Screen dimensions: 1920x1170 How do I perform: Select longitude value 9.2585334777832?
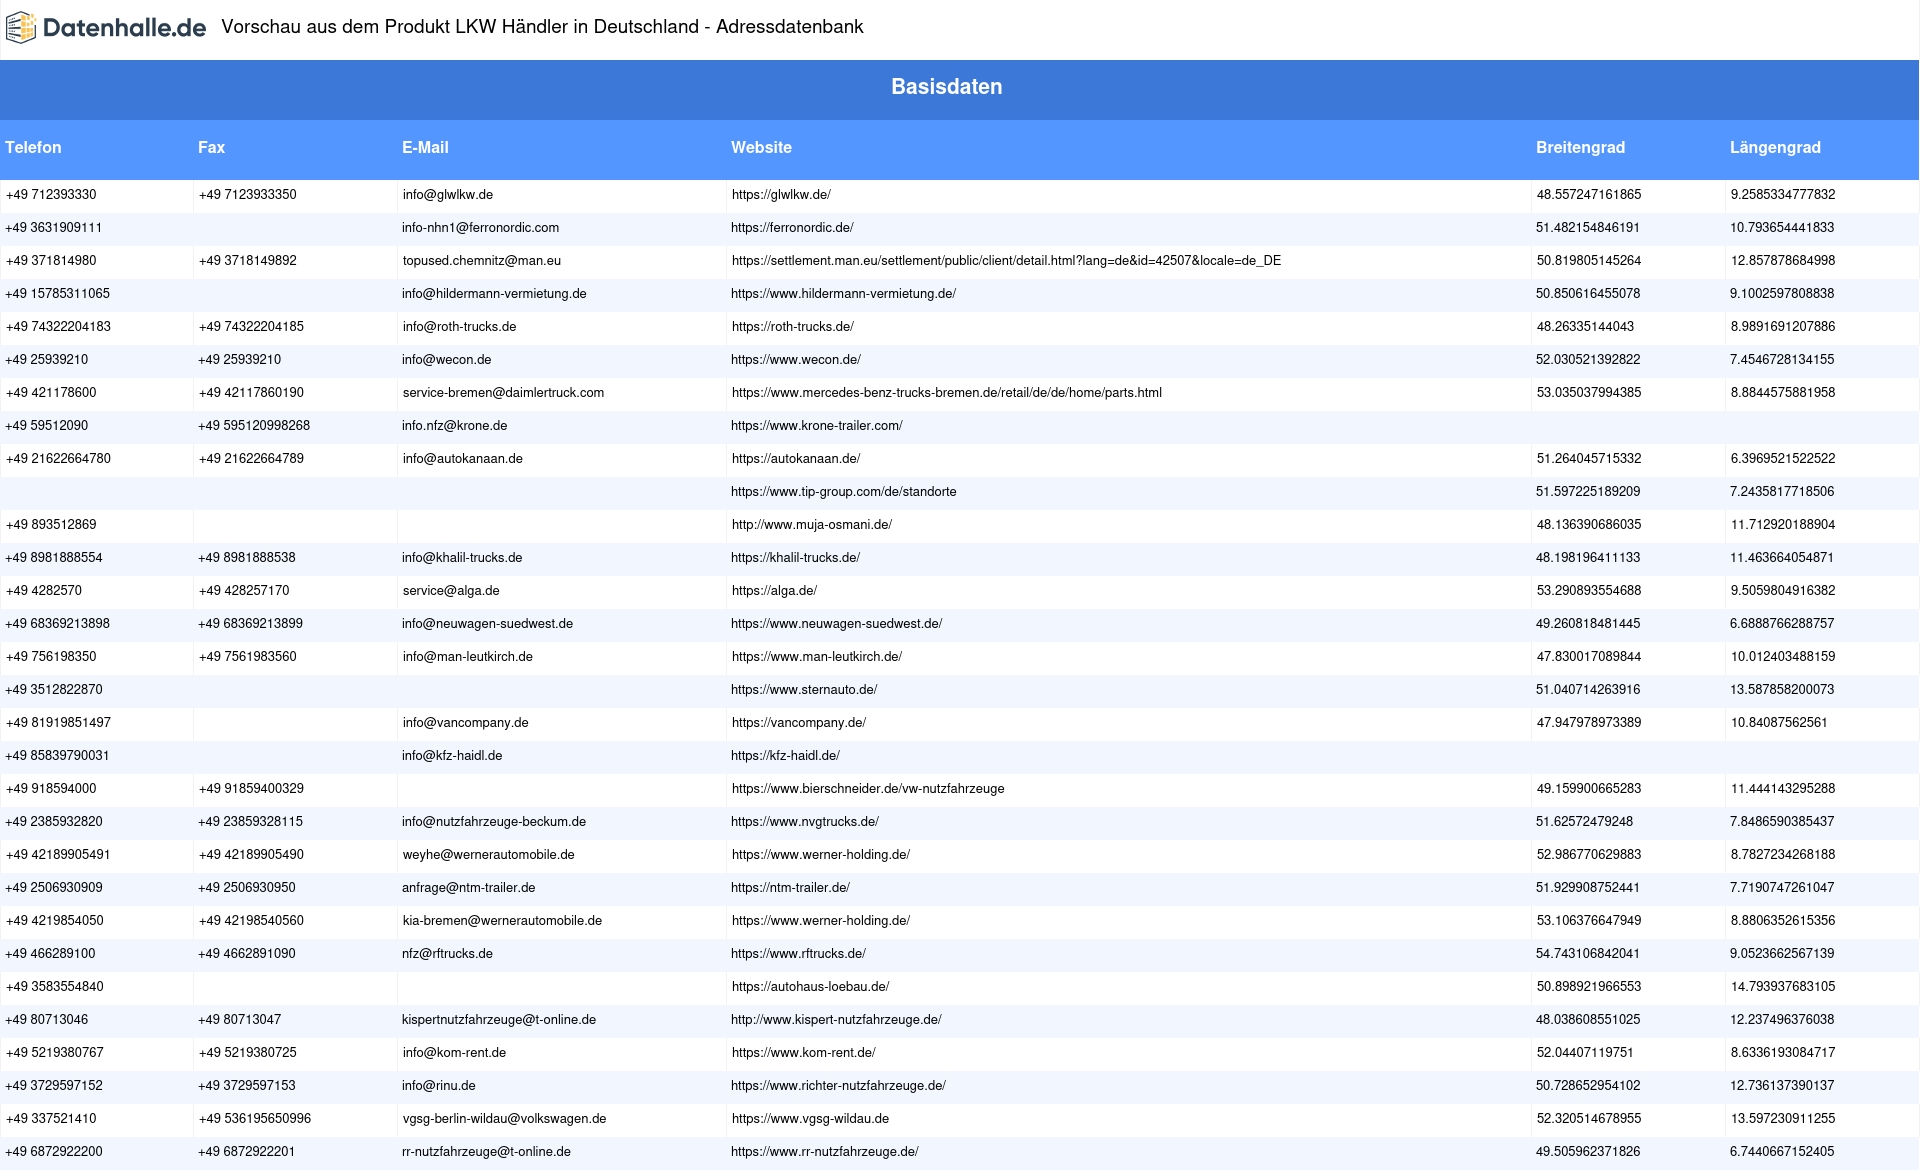[x=1783, y=195]
